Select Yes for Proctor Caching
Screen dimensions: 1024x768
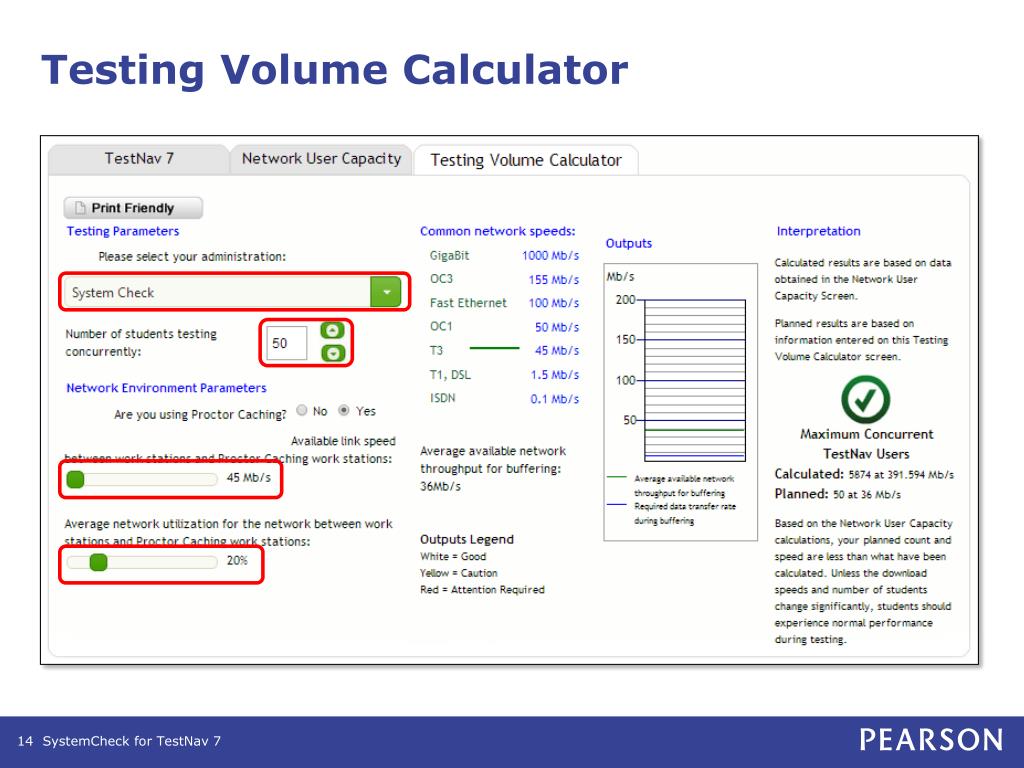[x=344, y=410]
